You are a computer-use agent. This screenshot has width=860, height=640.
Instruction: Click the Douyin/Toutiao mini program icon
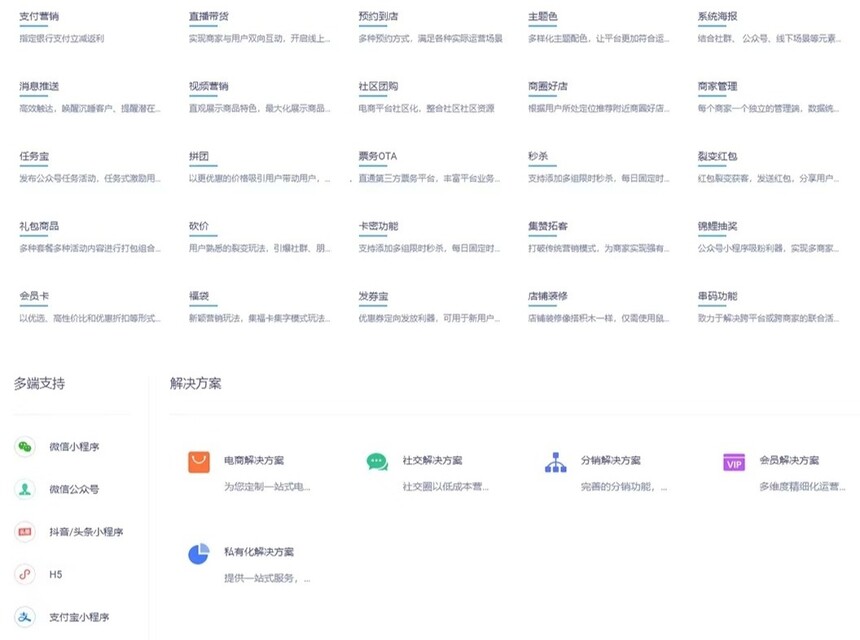coord(24,532)
